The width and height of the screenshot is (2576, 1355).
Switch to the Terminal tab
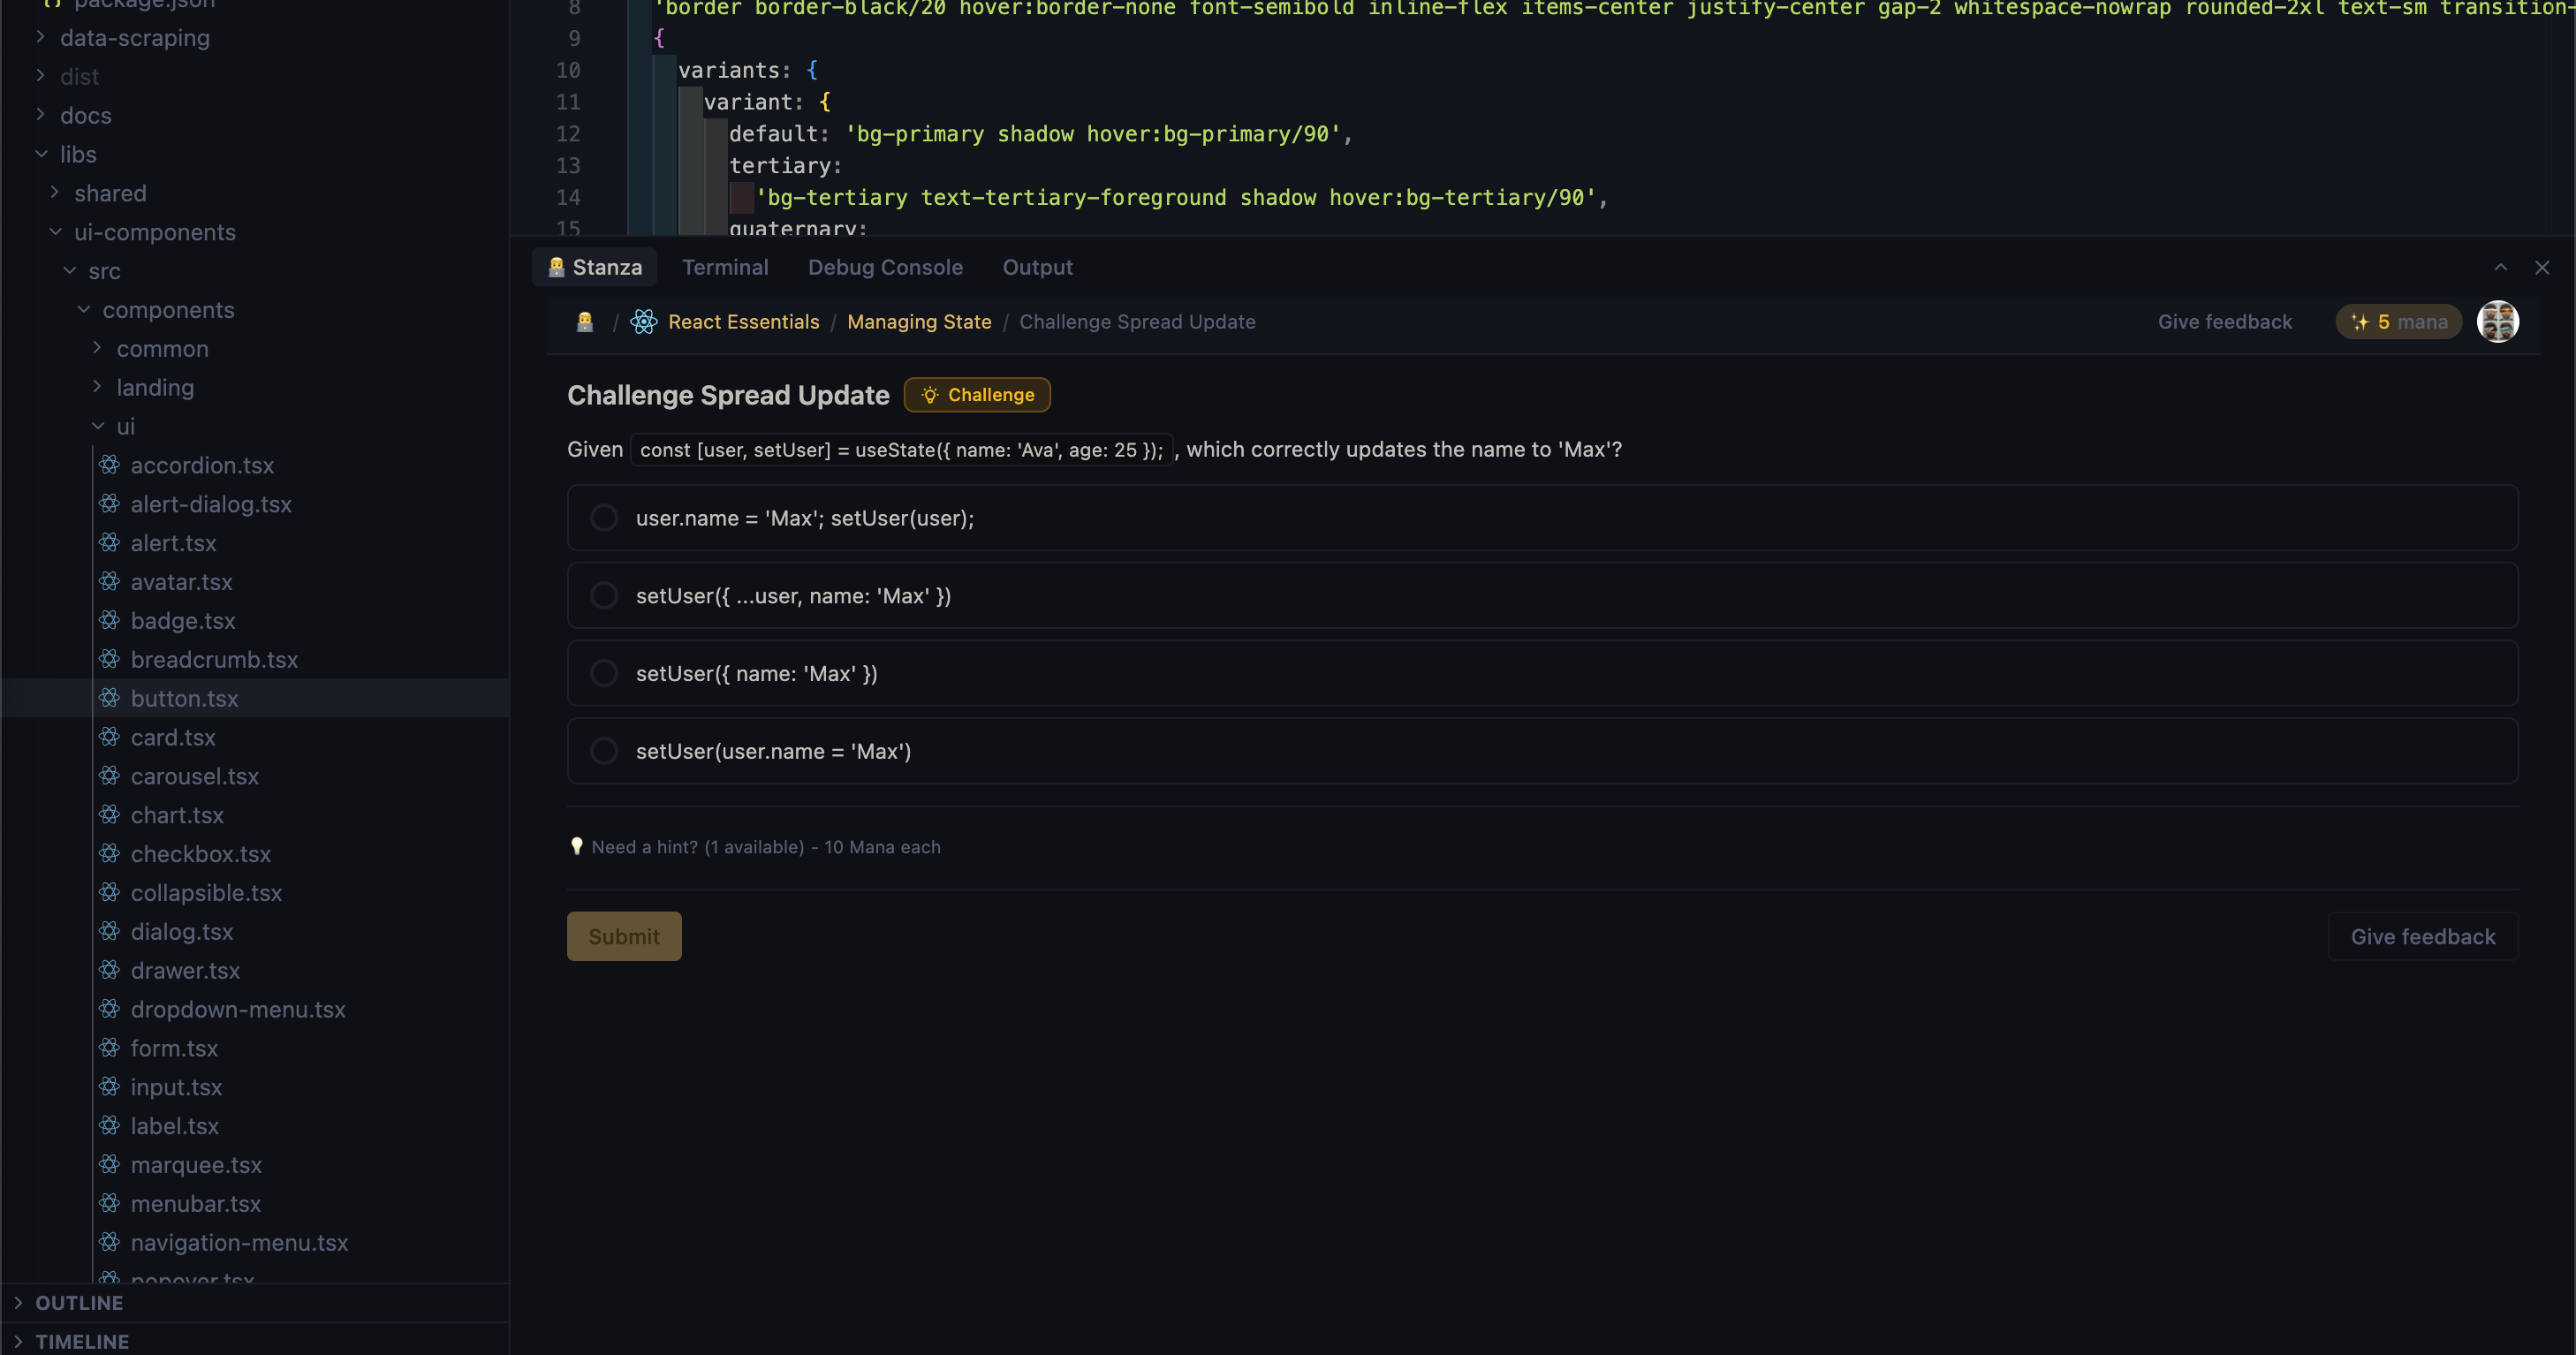725,267
